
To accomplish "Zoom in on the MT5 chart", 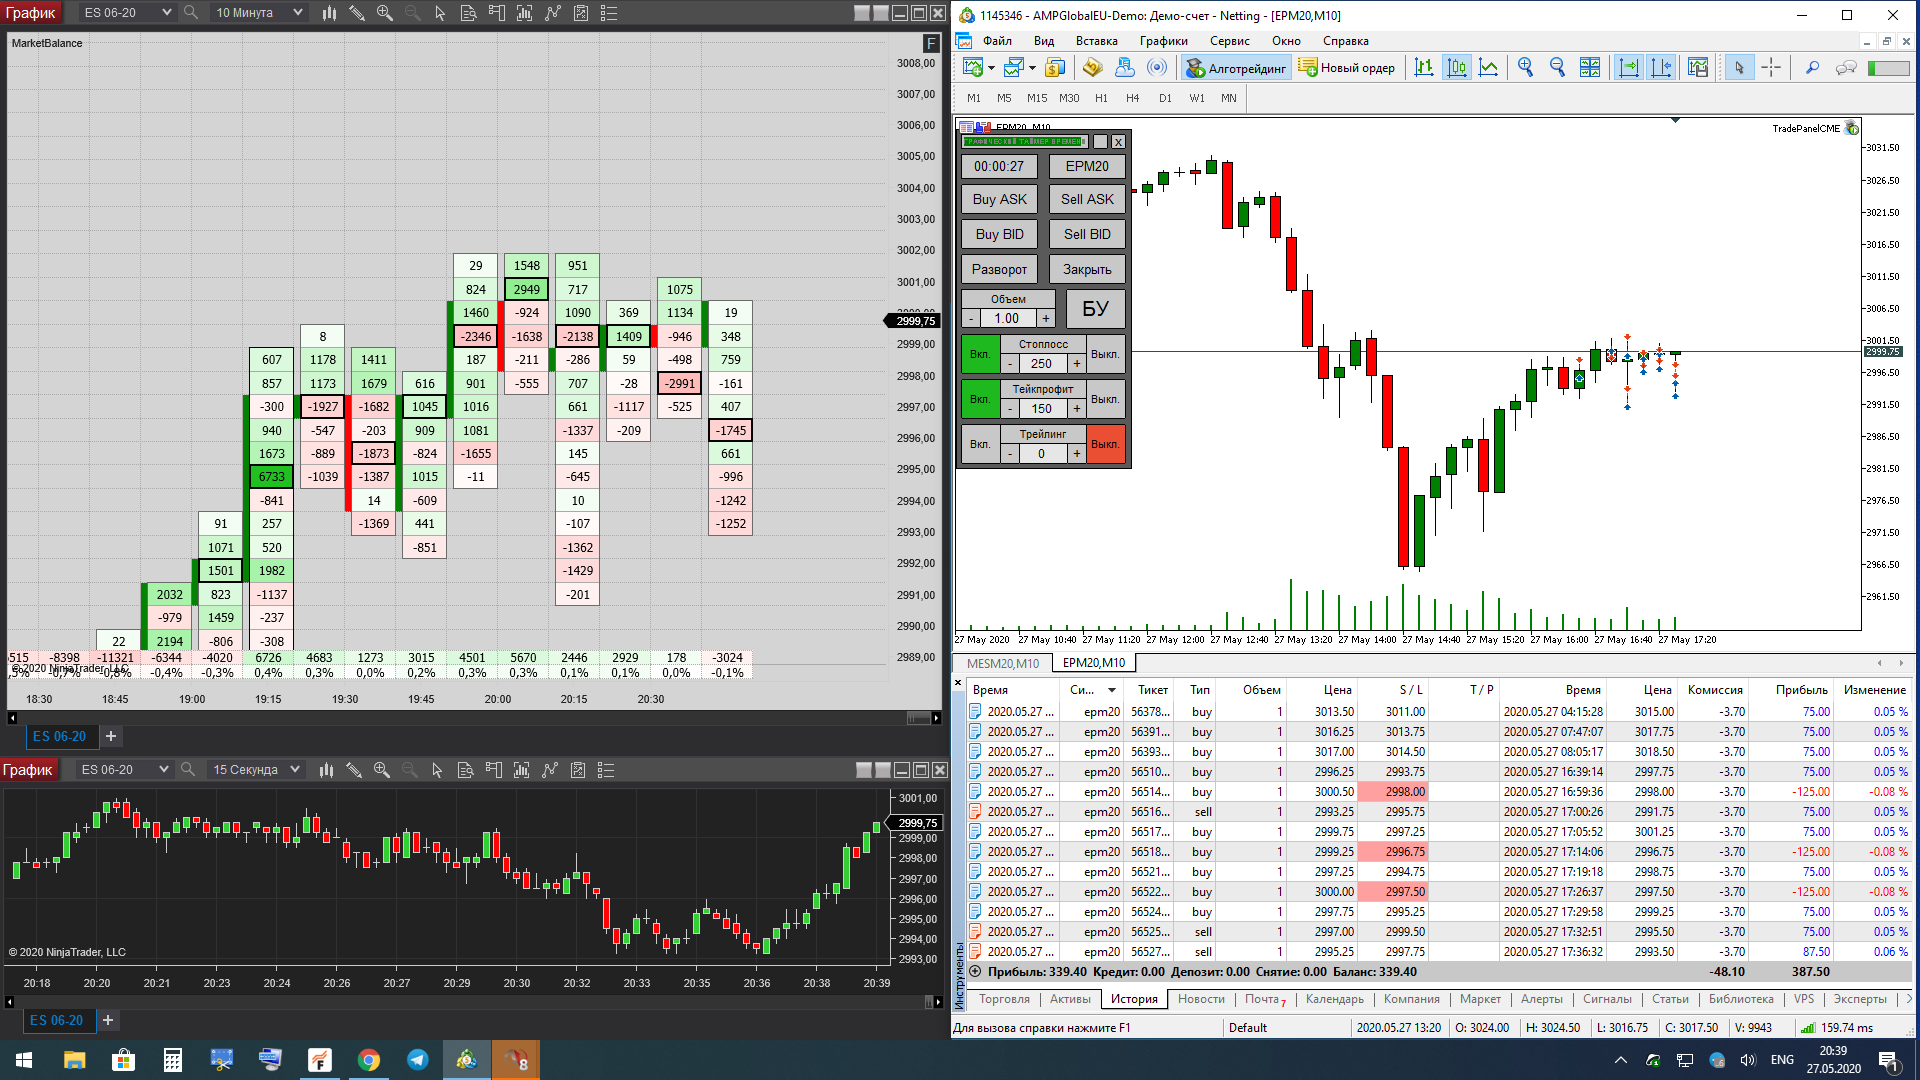I will tap(1525, 68).
